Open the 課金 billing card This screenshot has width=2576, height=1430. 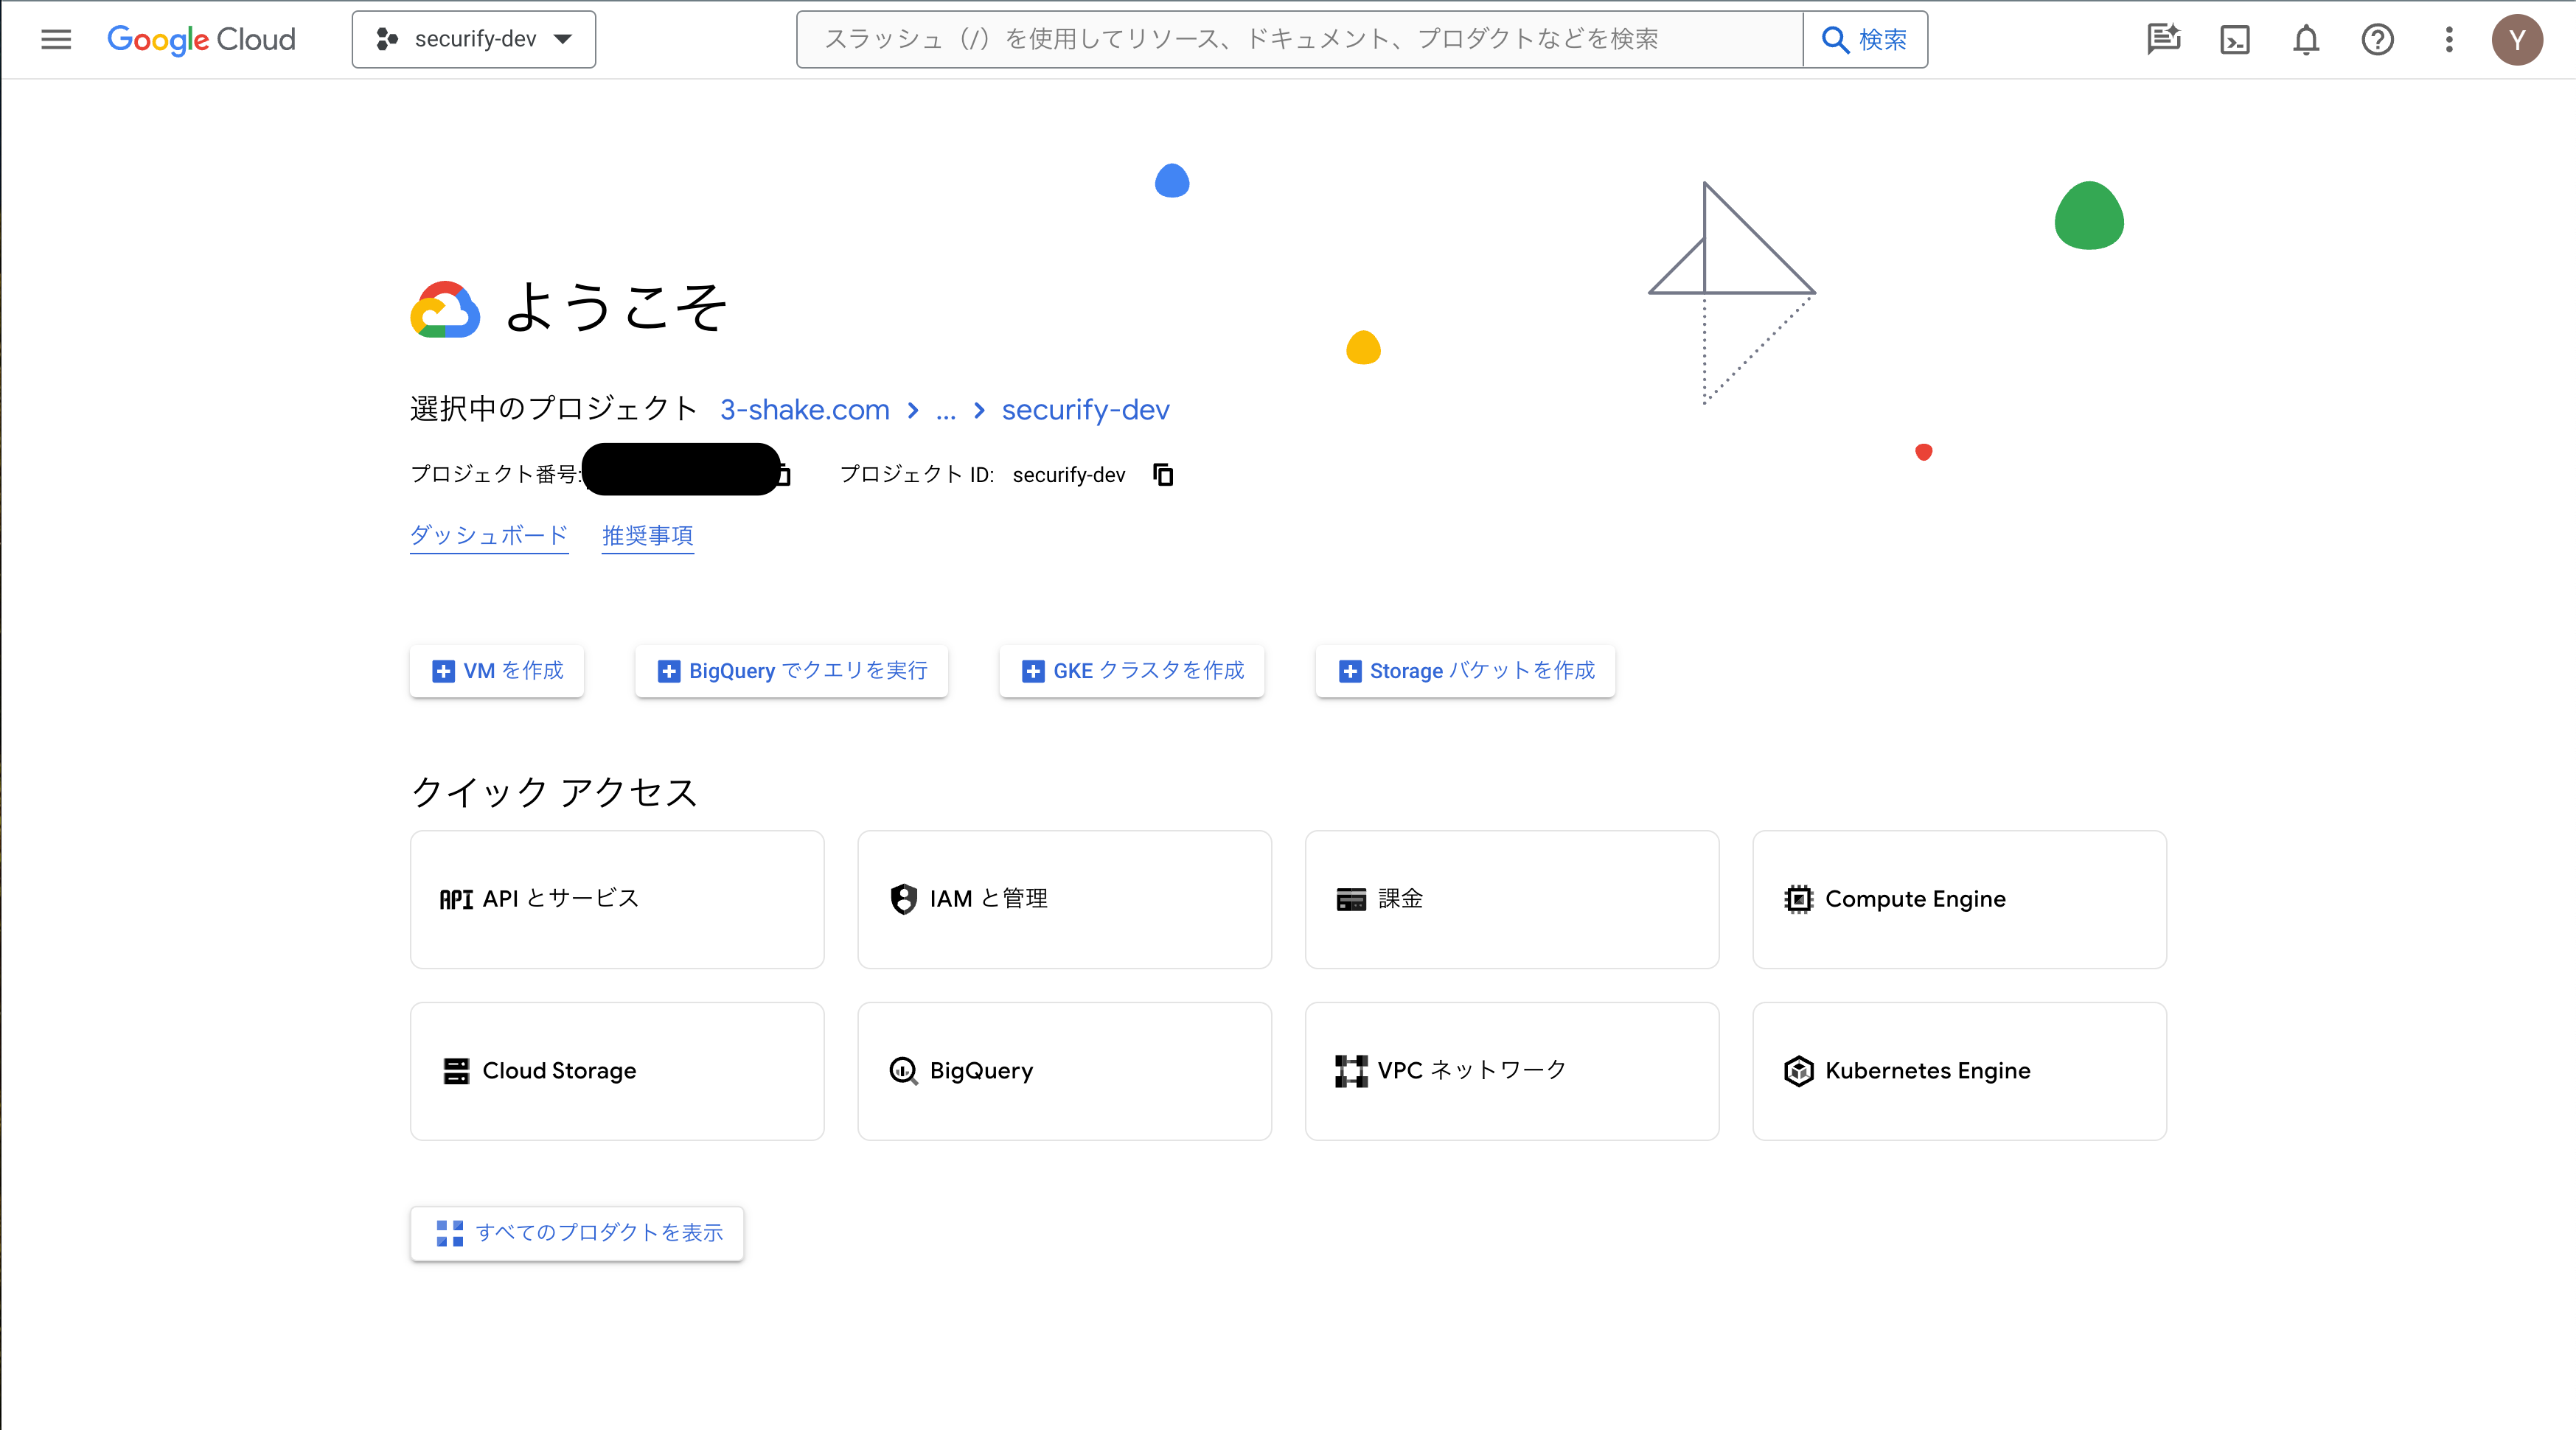pos(1512,899)
